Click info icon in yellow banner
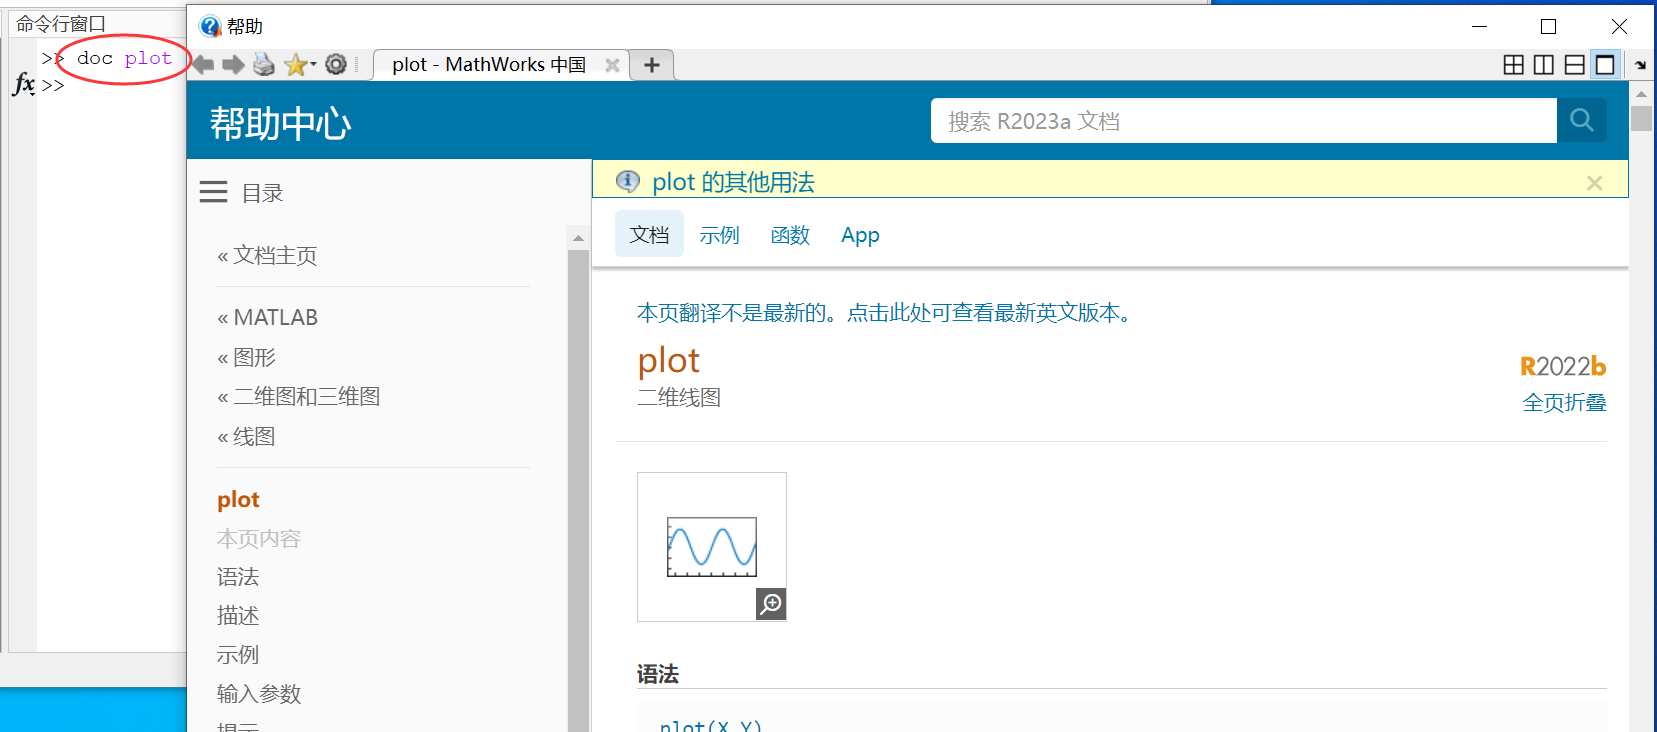The width and height of the screenshot is (1657, 732). click(x=627, y=181)
